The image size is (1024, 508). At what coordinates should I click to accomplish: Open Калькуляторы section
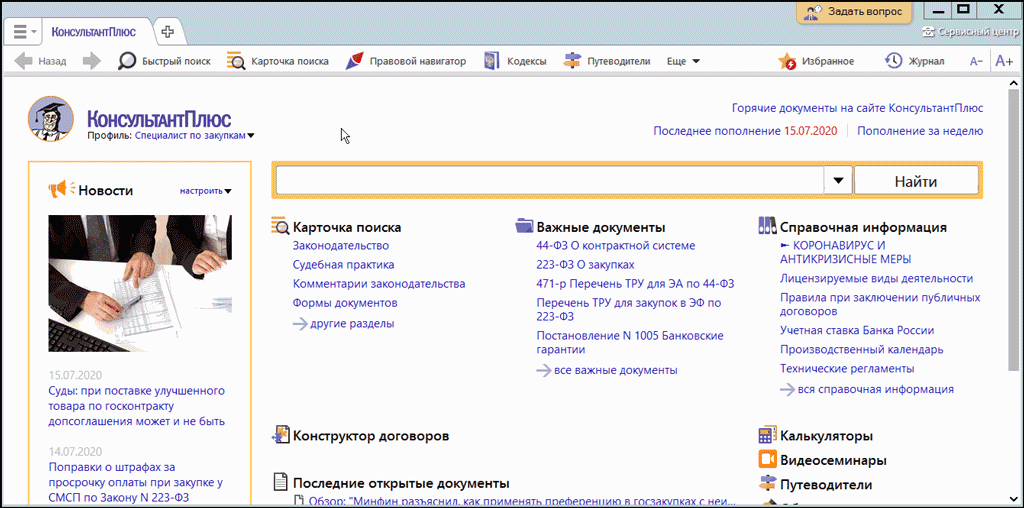pyautogui.click(x=827, y=436)
